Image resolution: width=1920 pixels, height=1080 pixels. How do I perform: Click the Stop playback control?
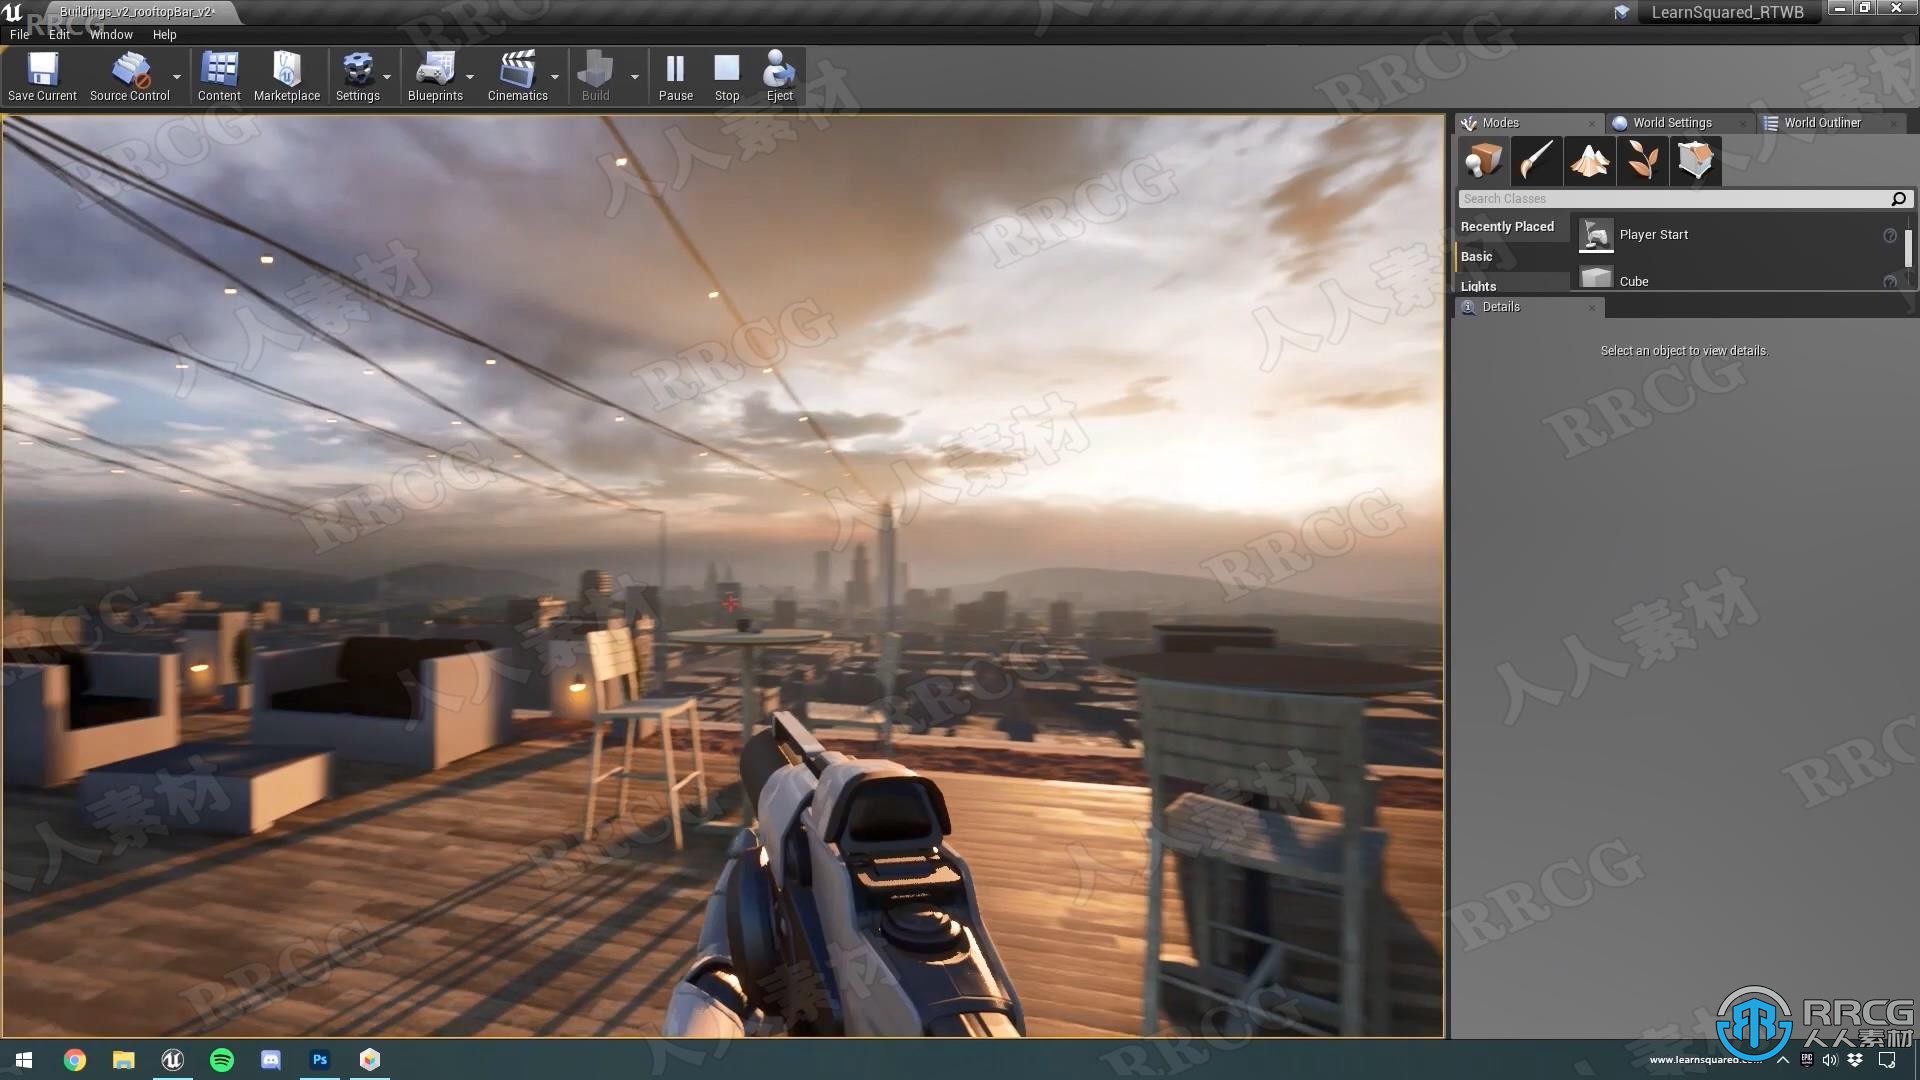coord(725,76)
